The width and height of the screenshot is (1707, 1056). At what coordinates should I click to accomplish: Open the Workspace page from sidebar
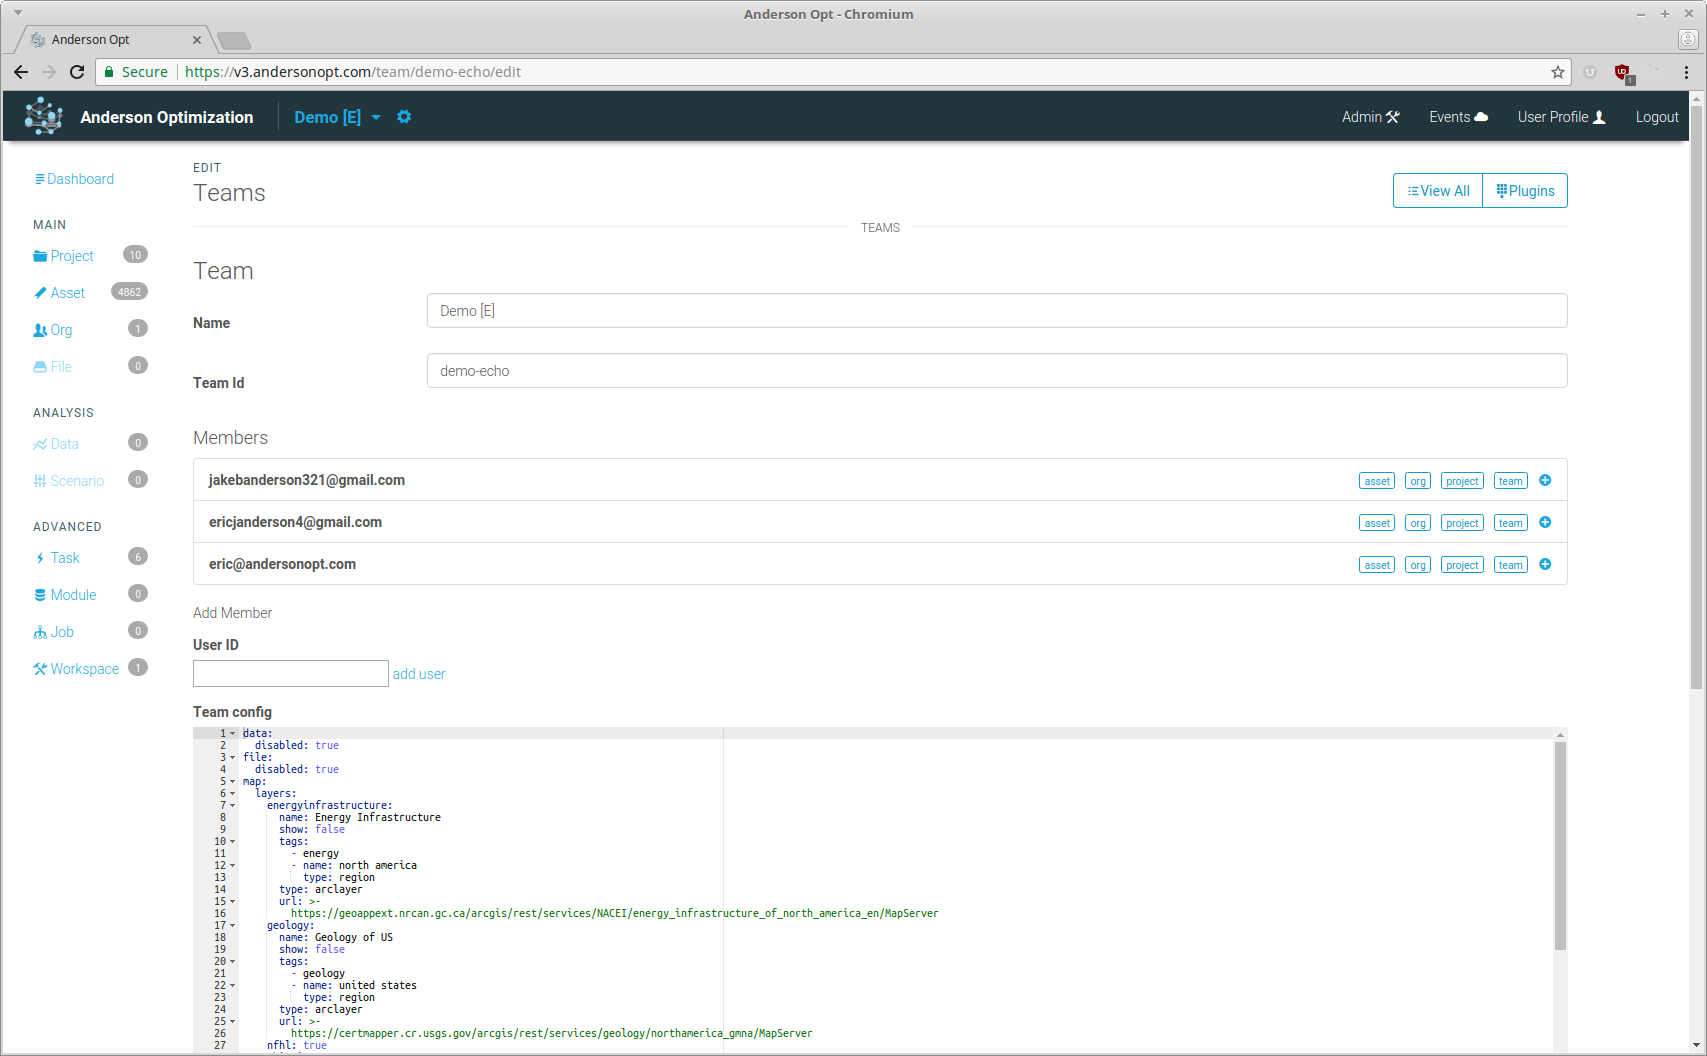(84, 669)
